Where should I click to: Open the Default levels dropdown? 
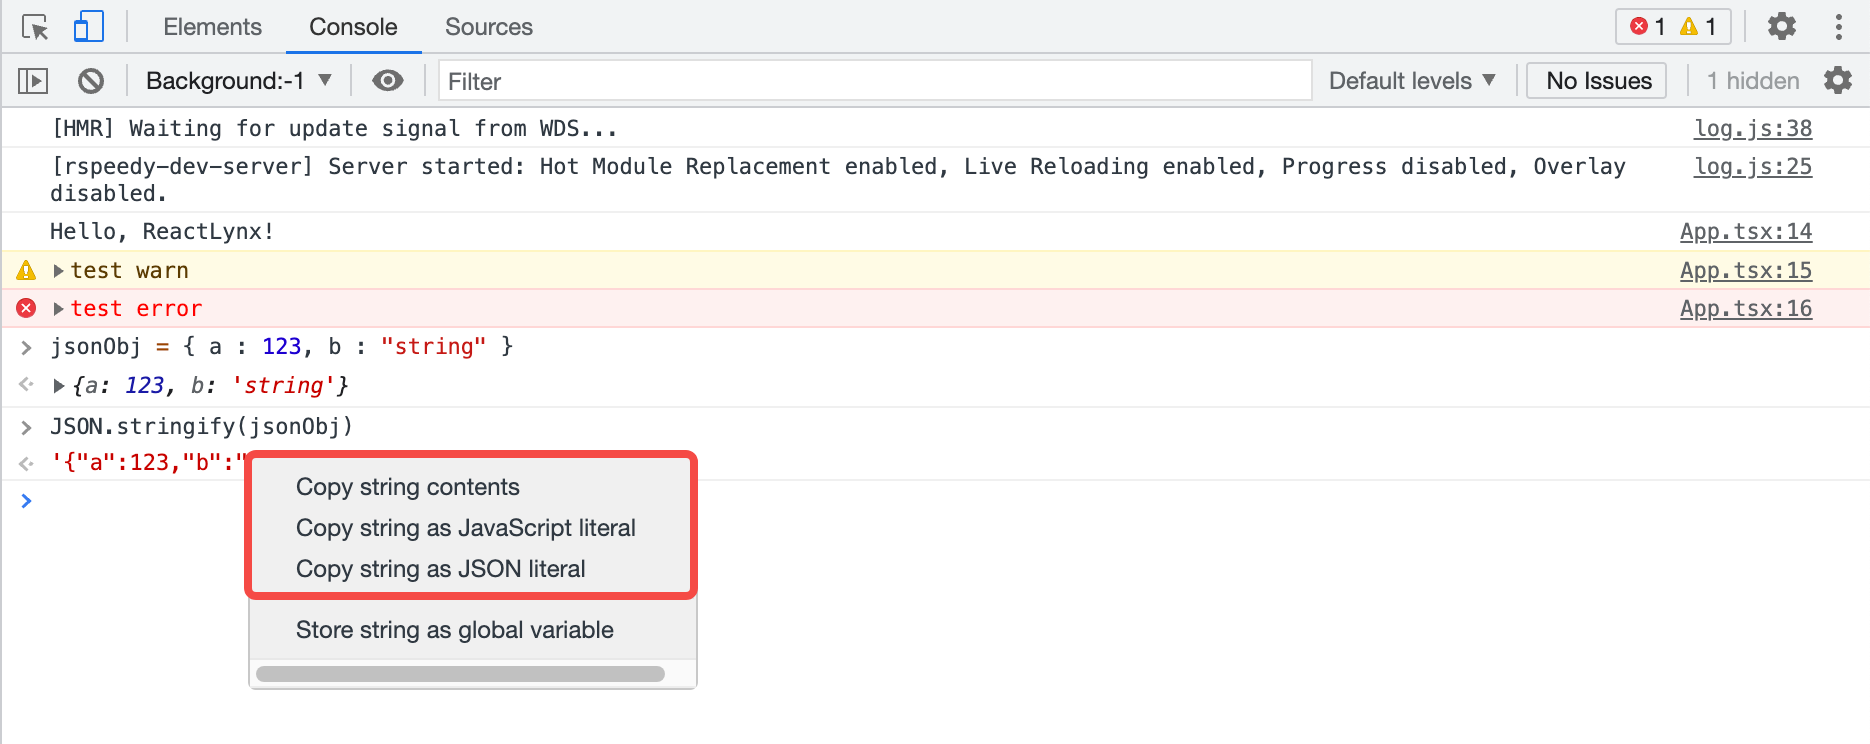pos(1412,81)
